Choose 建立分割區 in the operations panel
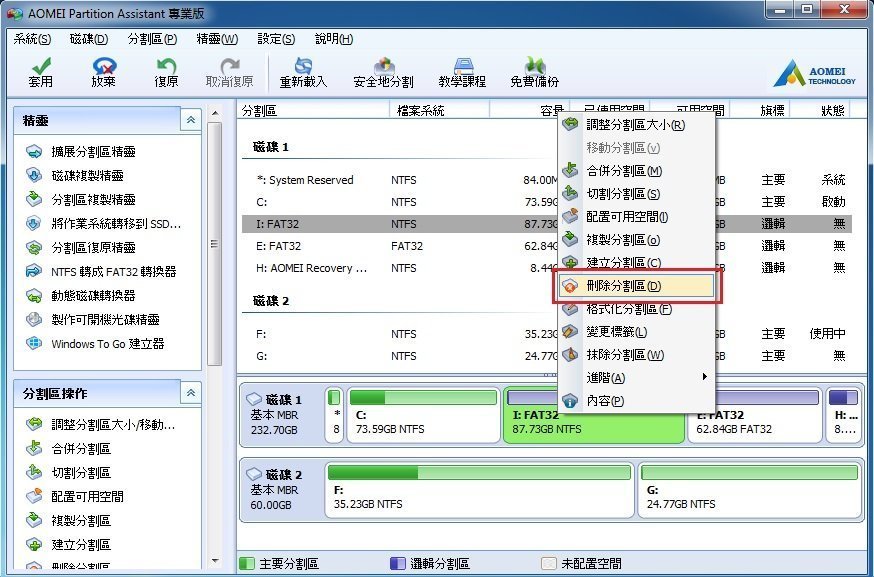The image size is (874, 577). coord(69,545)
